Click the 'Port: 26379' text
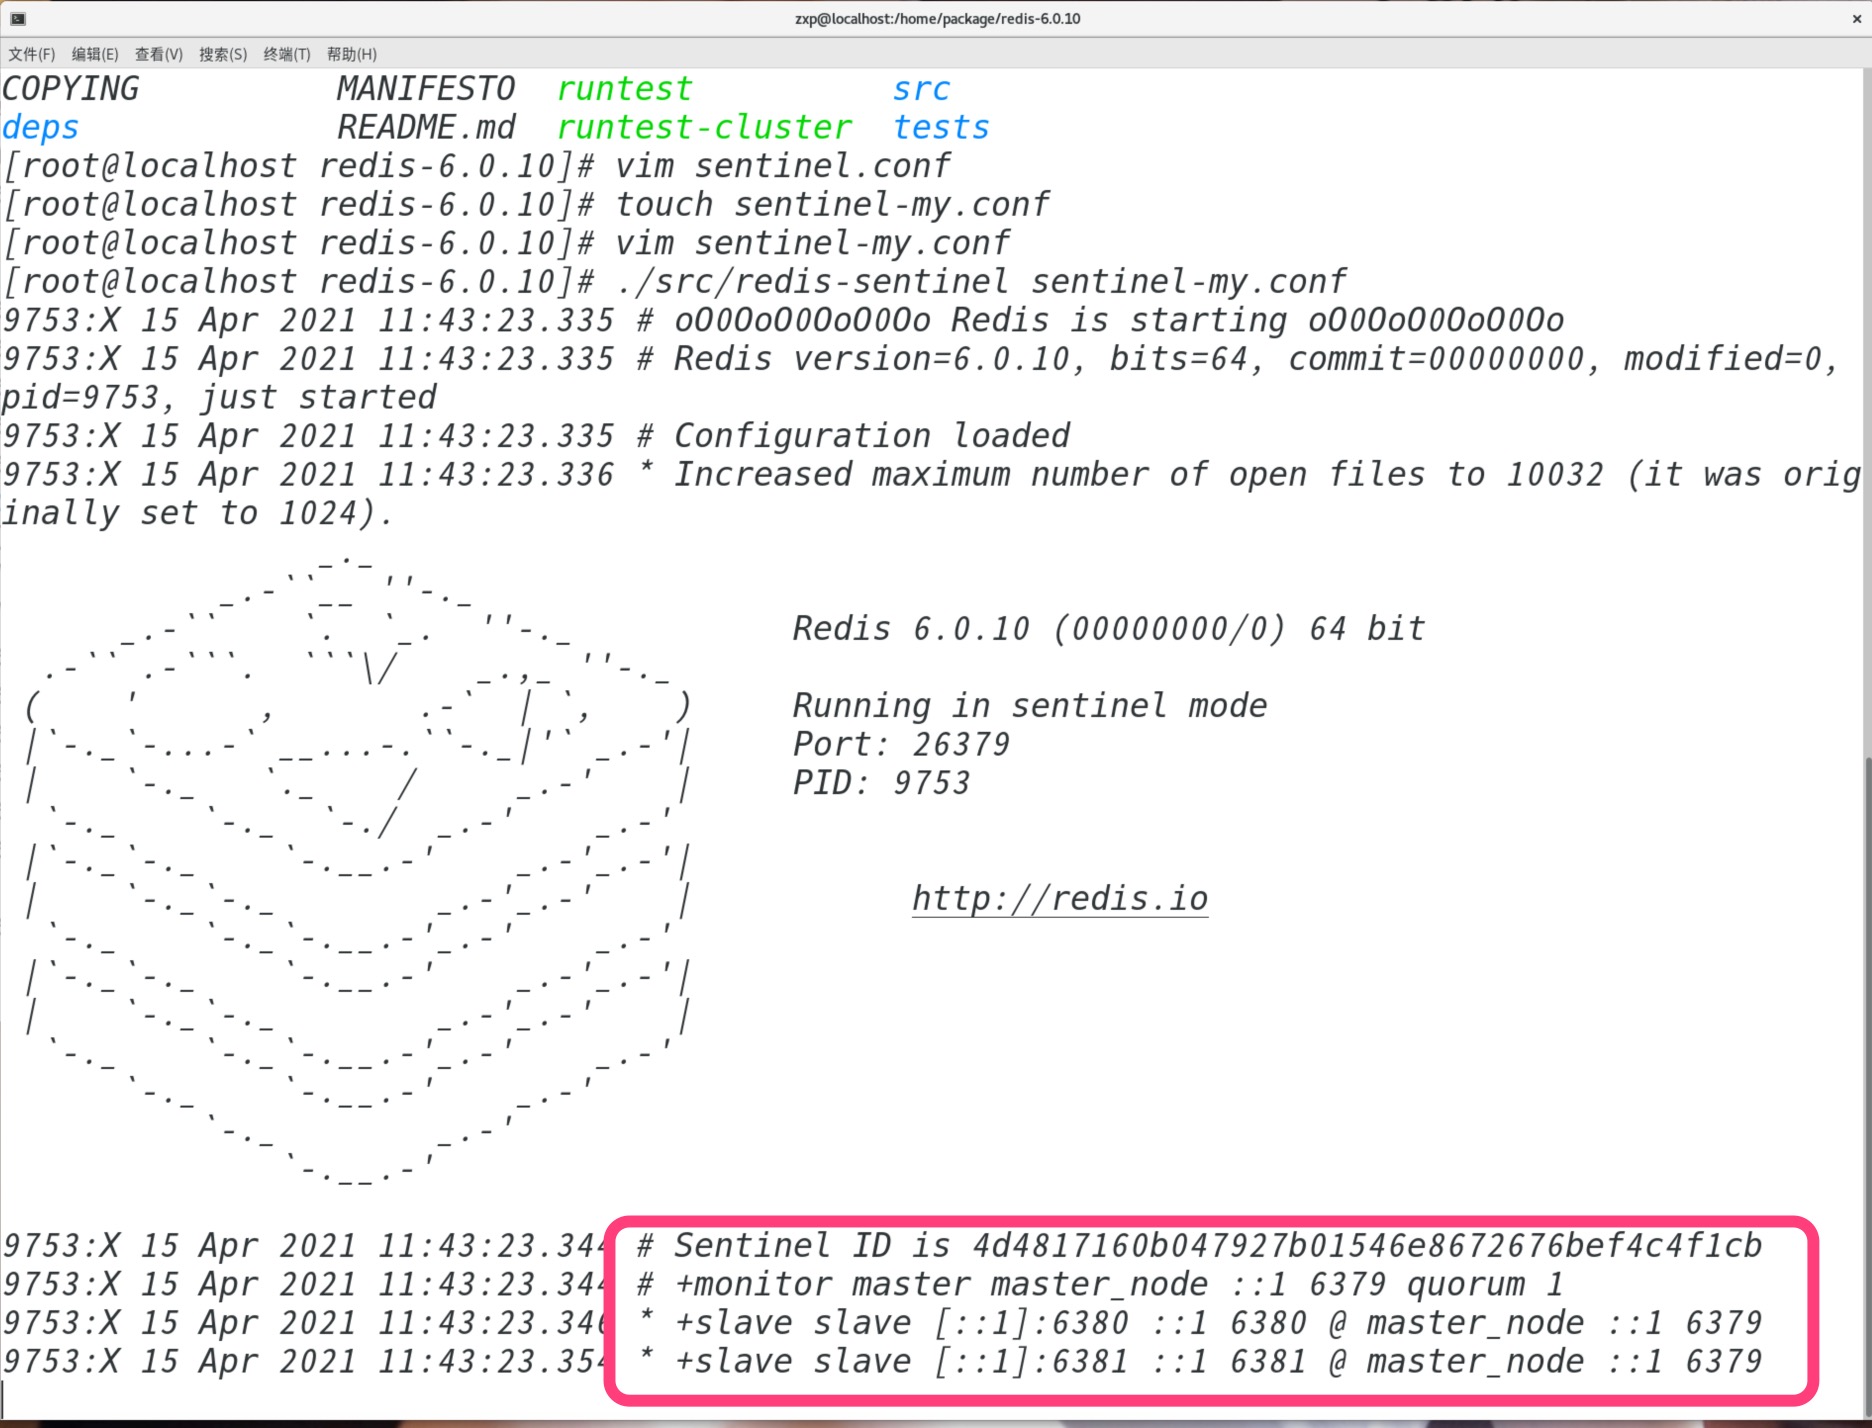 pos(901,745)
